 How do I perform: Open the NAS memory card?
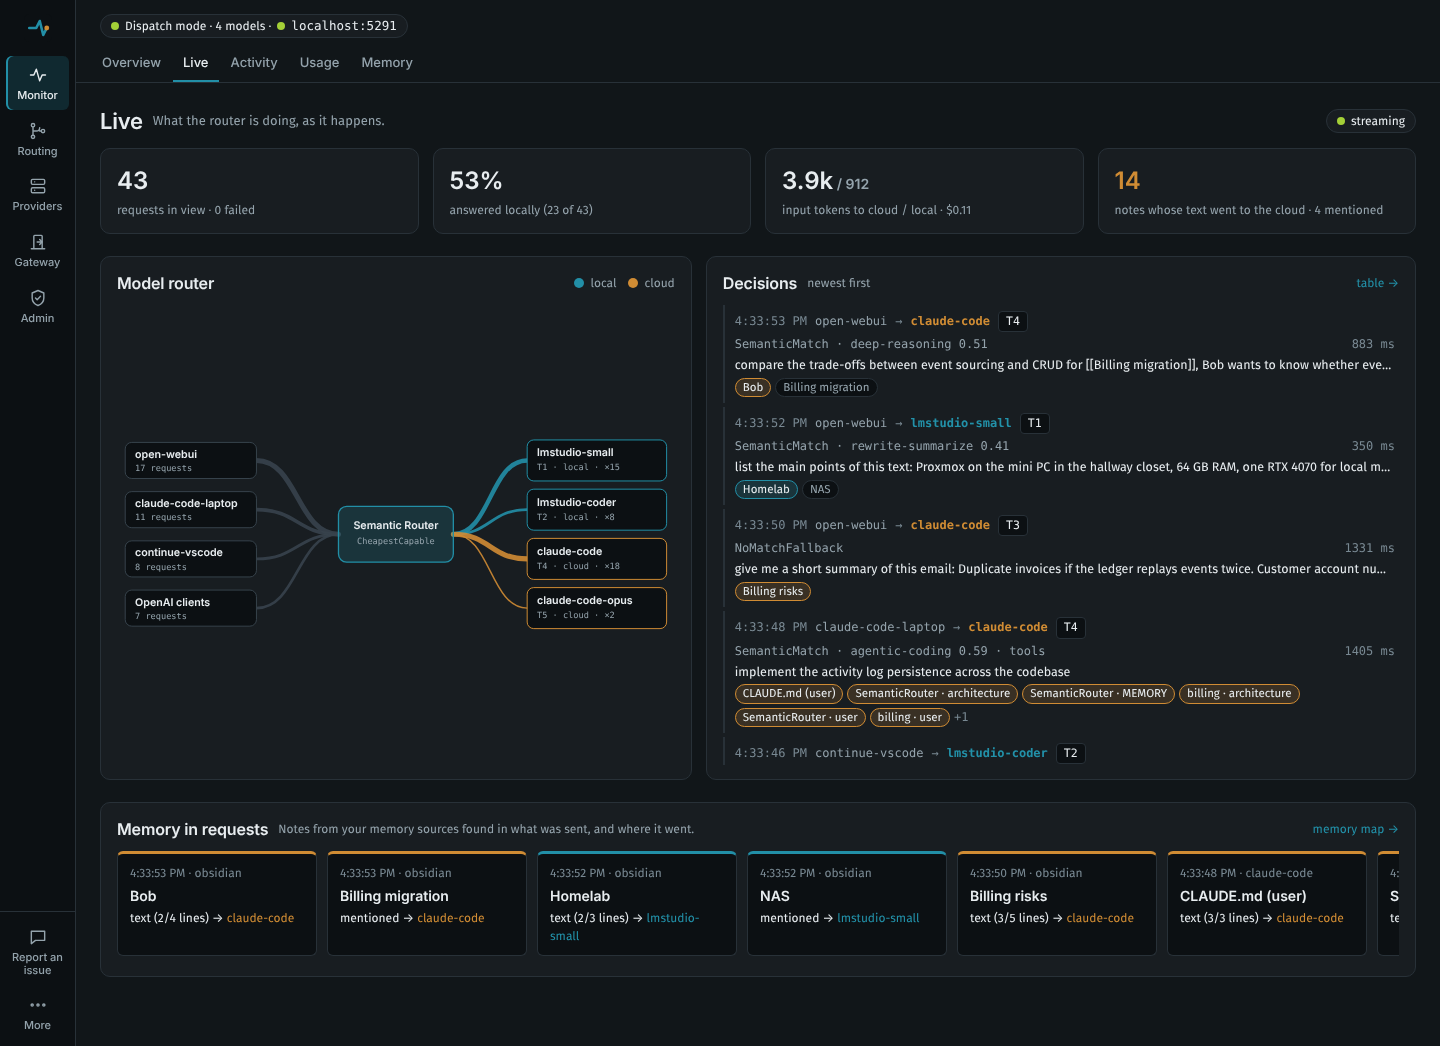click(x=847, y=903)
